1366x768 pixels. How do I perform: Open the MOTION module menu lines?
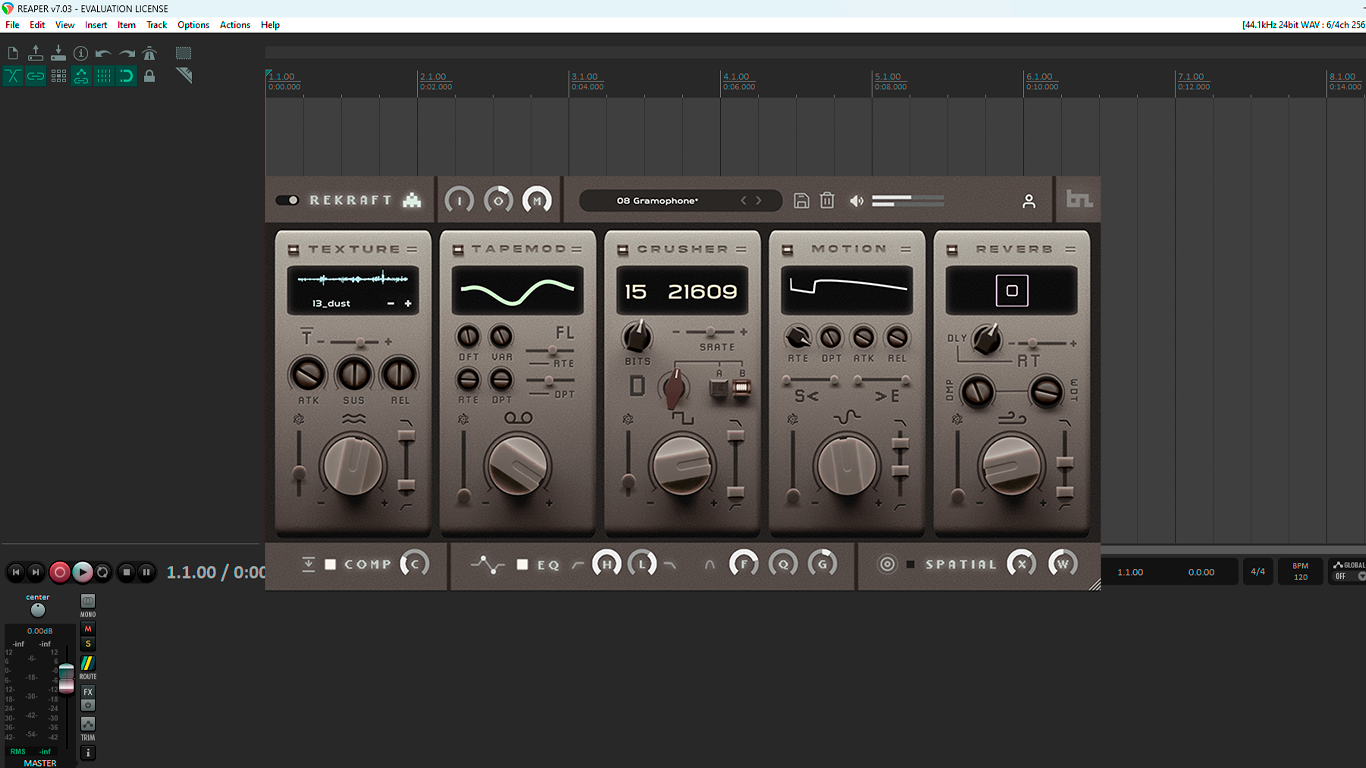(x=906, y=249)
